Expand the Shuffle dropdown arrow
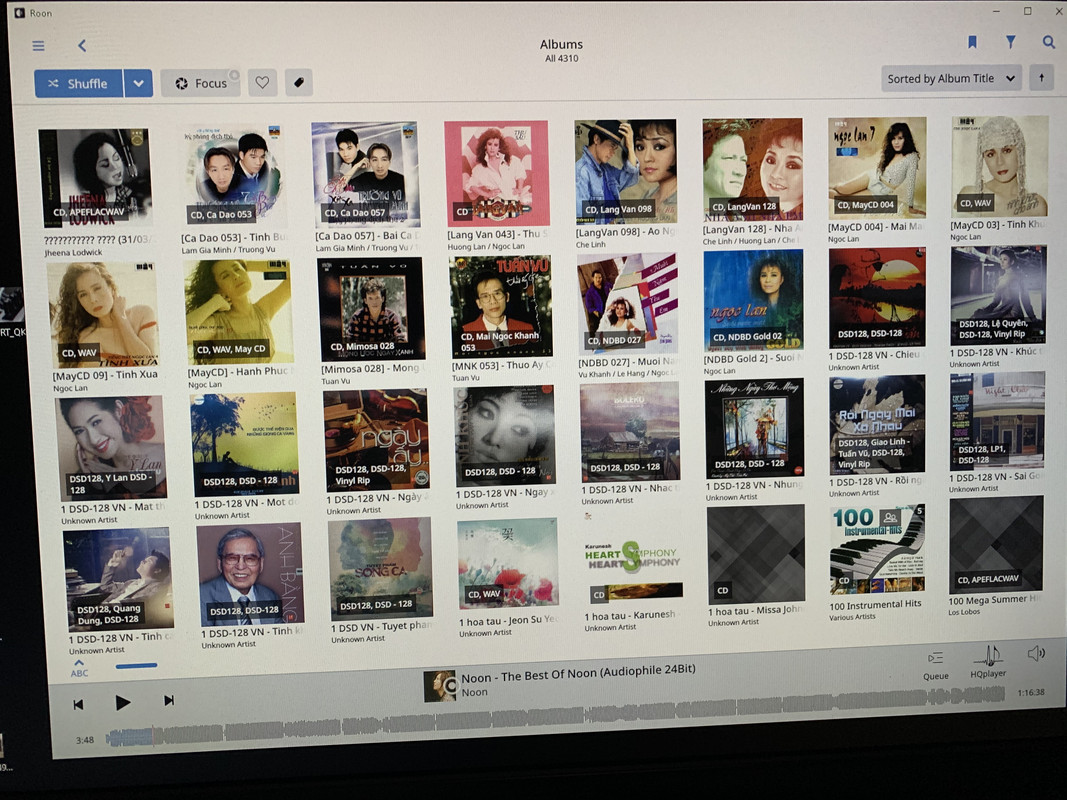This screenshot has width=1067, height=800. (138, 84)
